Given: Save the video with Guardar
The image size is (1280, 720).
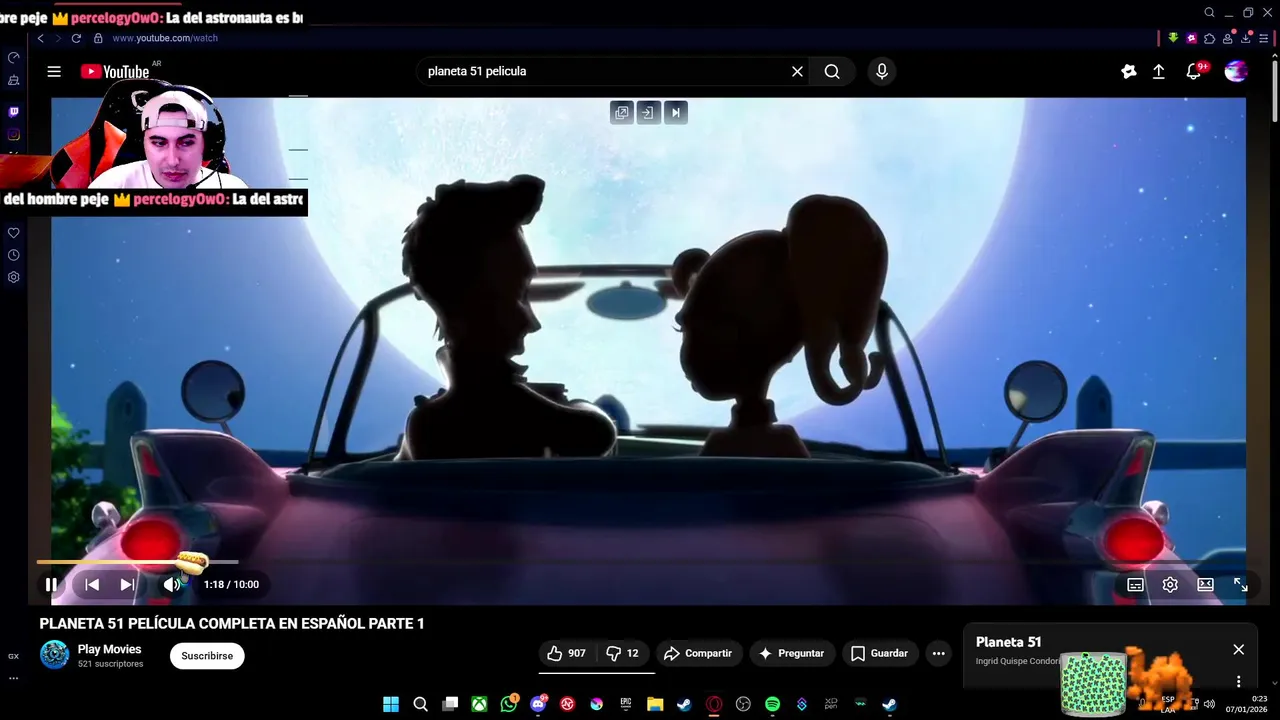Looking at the screenshot, I should click(879, 653).
